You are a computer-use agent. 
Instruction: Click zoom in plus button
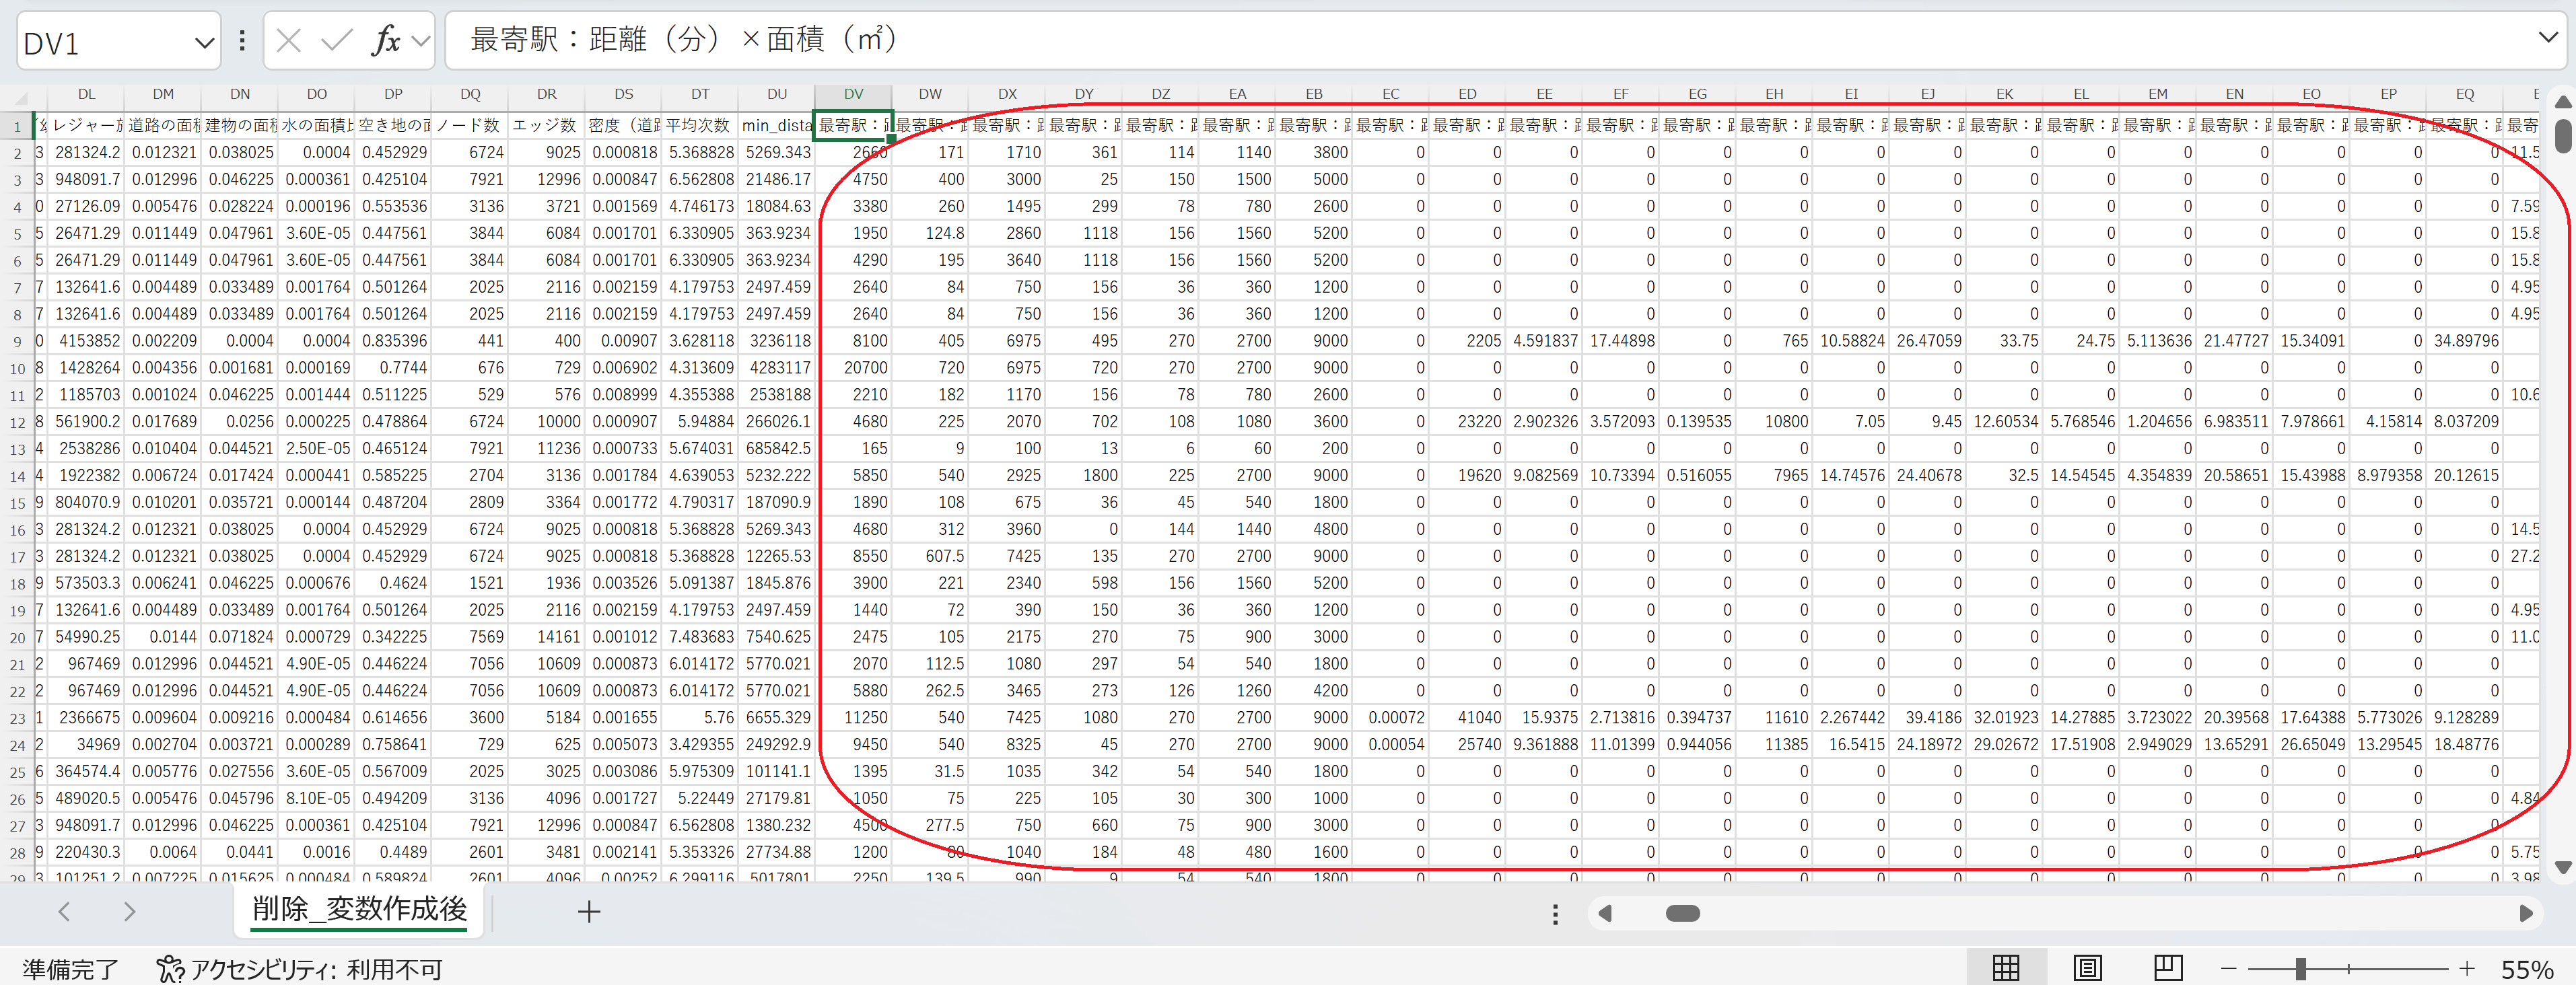tap(2467, 968)
